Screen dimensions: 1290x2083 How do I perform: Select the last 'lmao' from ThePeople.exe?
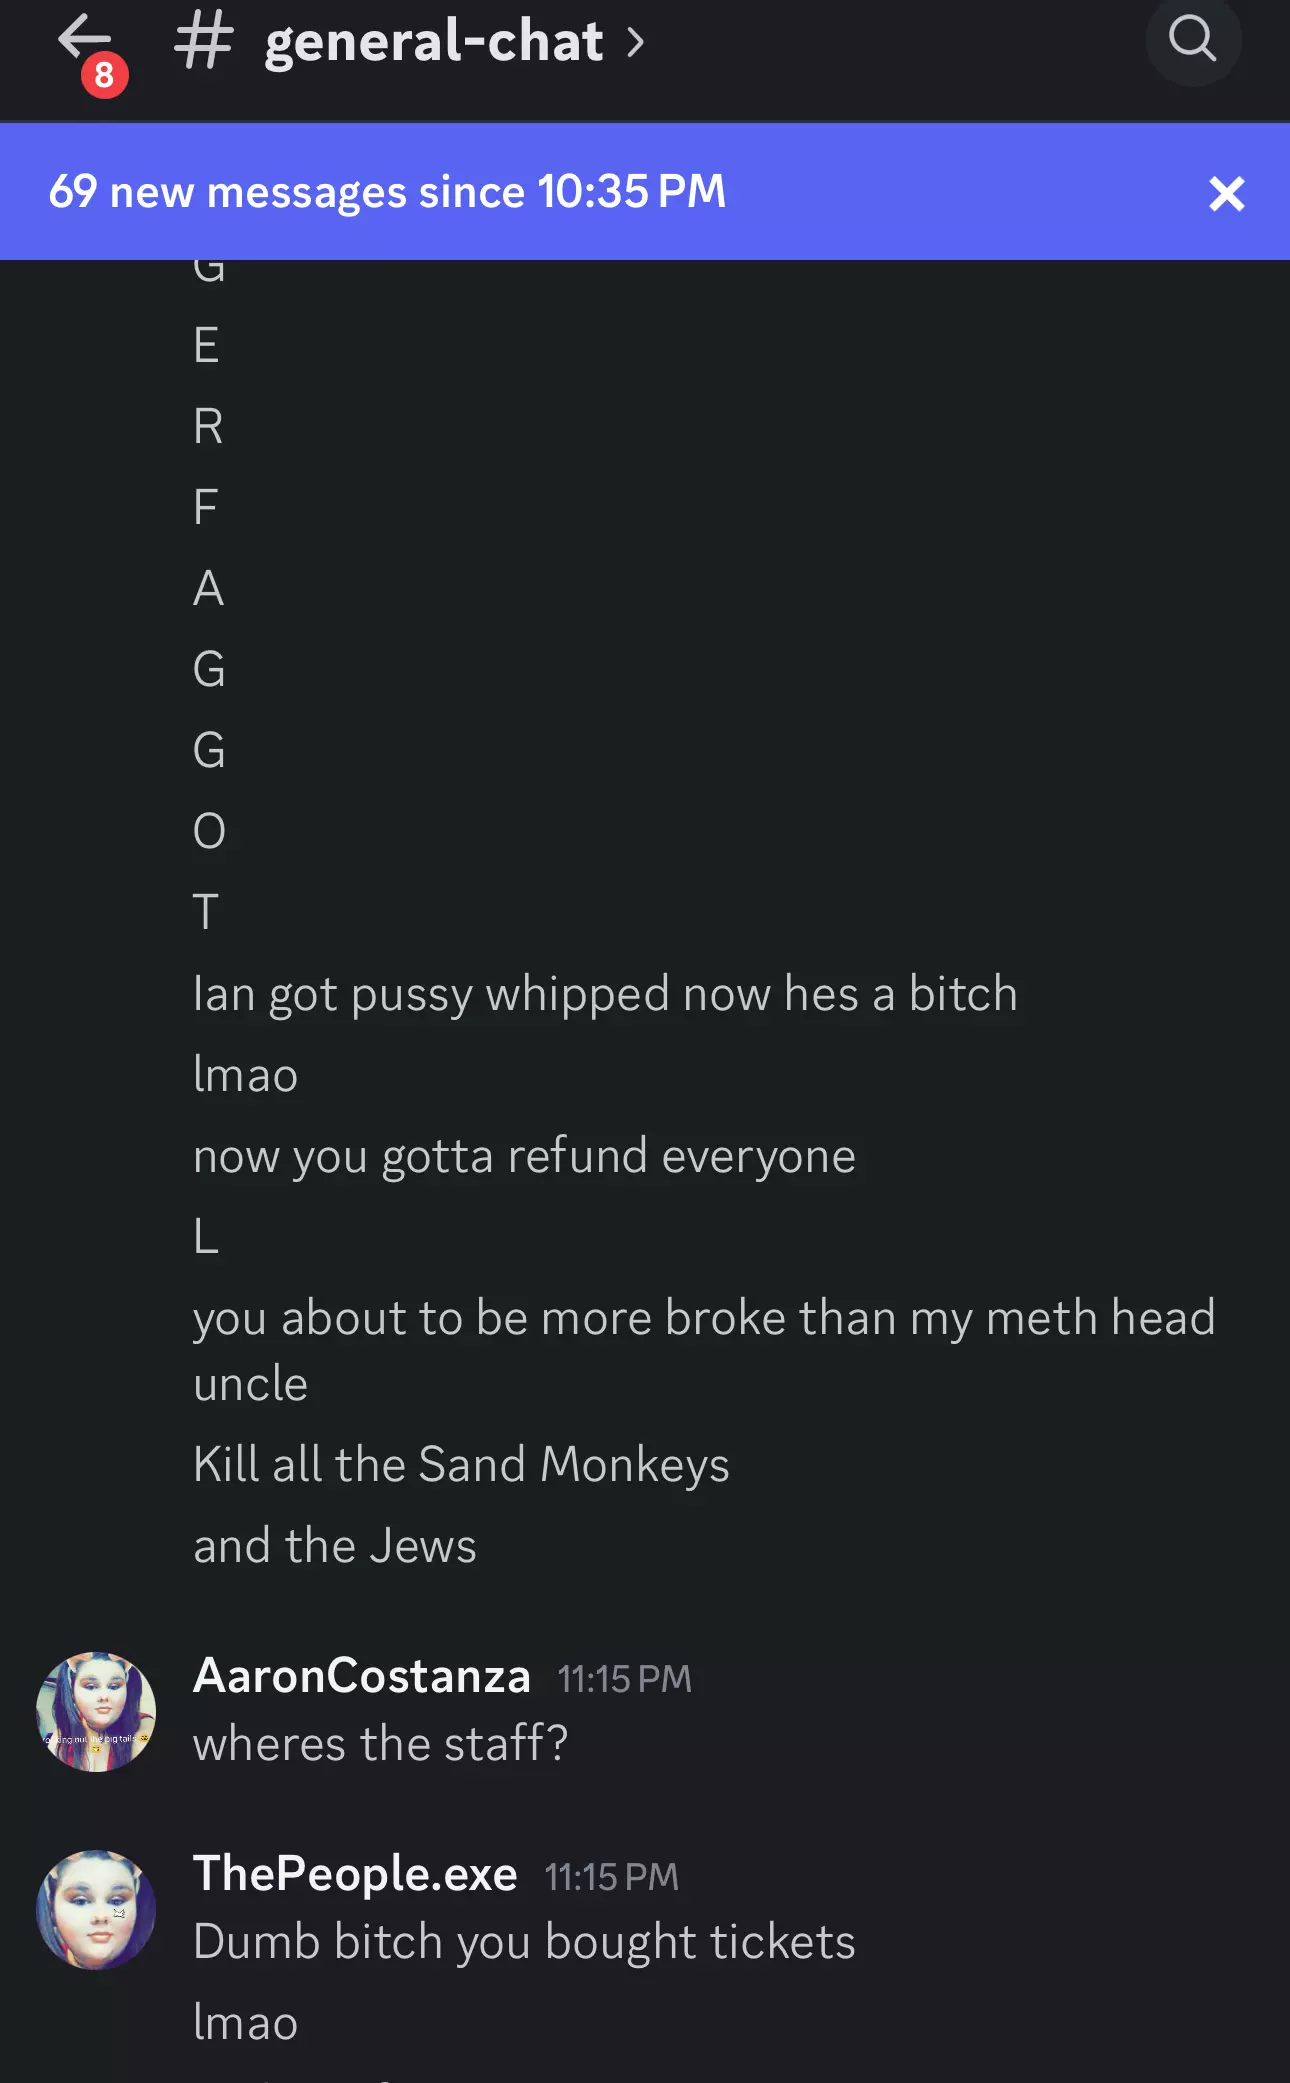tap(245, 2023)
